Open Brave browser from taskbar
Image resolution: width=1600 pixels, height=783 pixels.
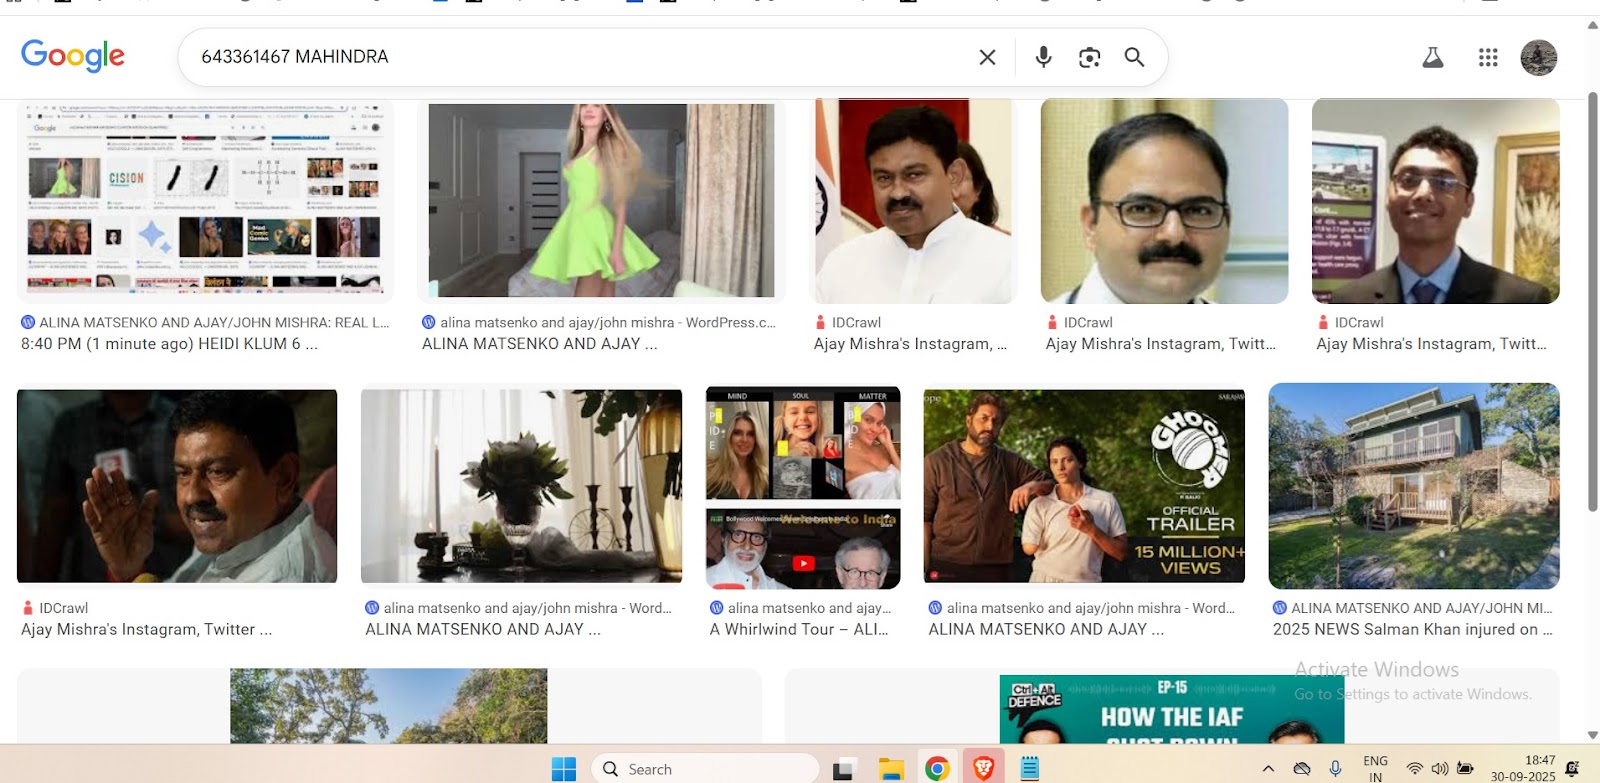pos(983,768)
